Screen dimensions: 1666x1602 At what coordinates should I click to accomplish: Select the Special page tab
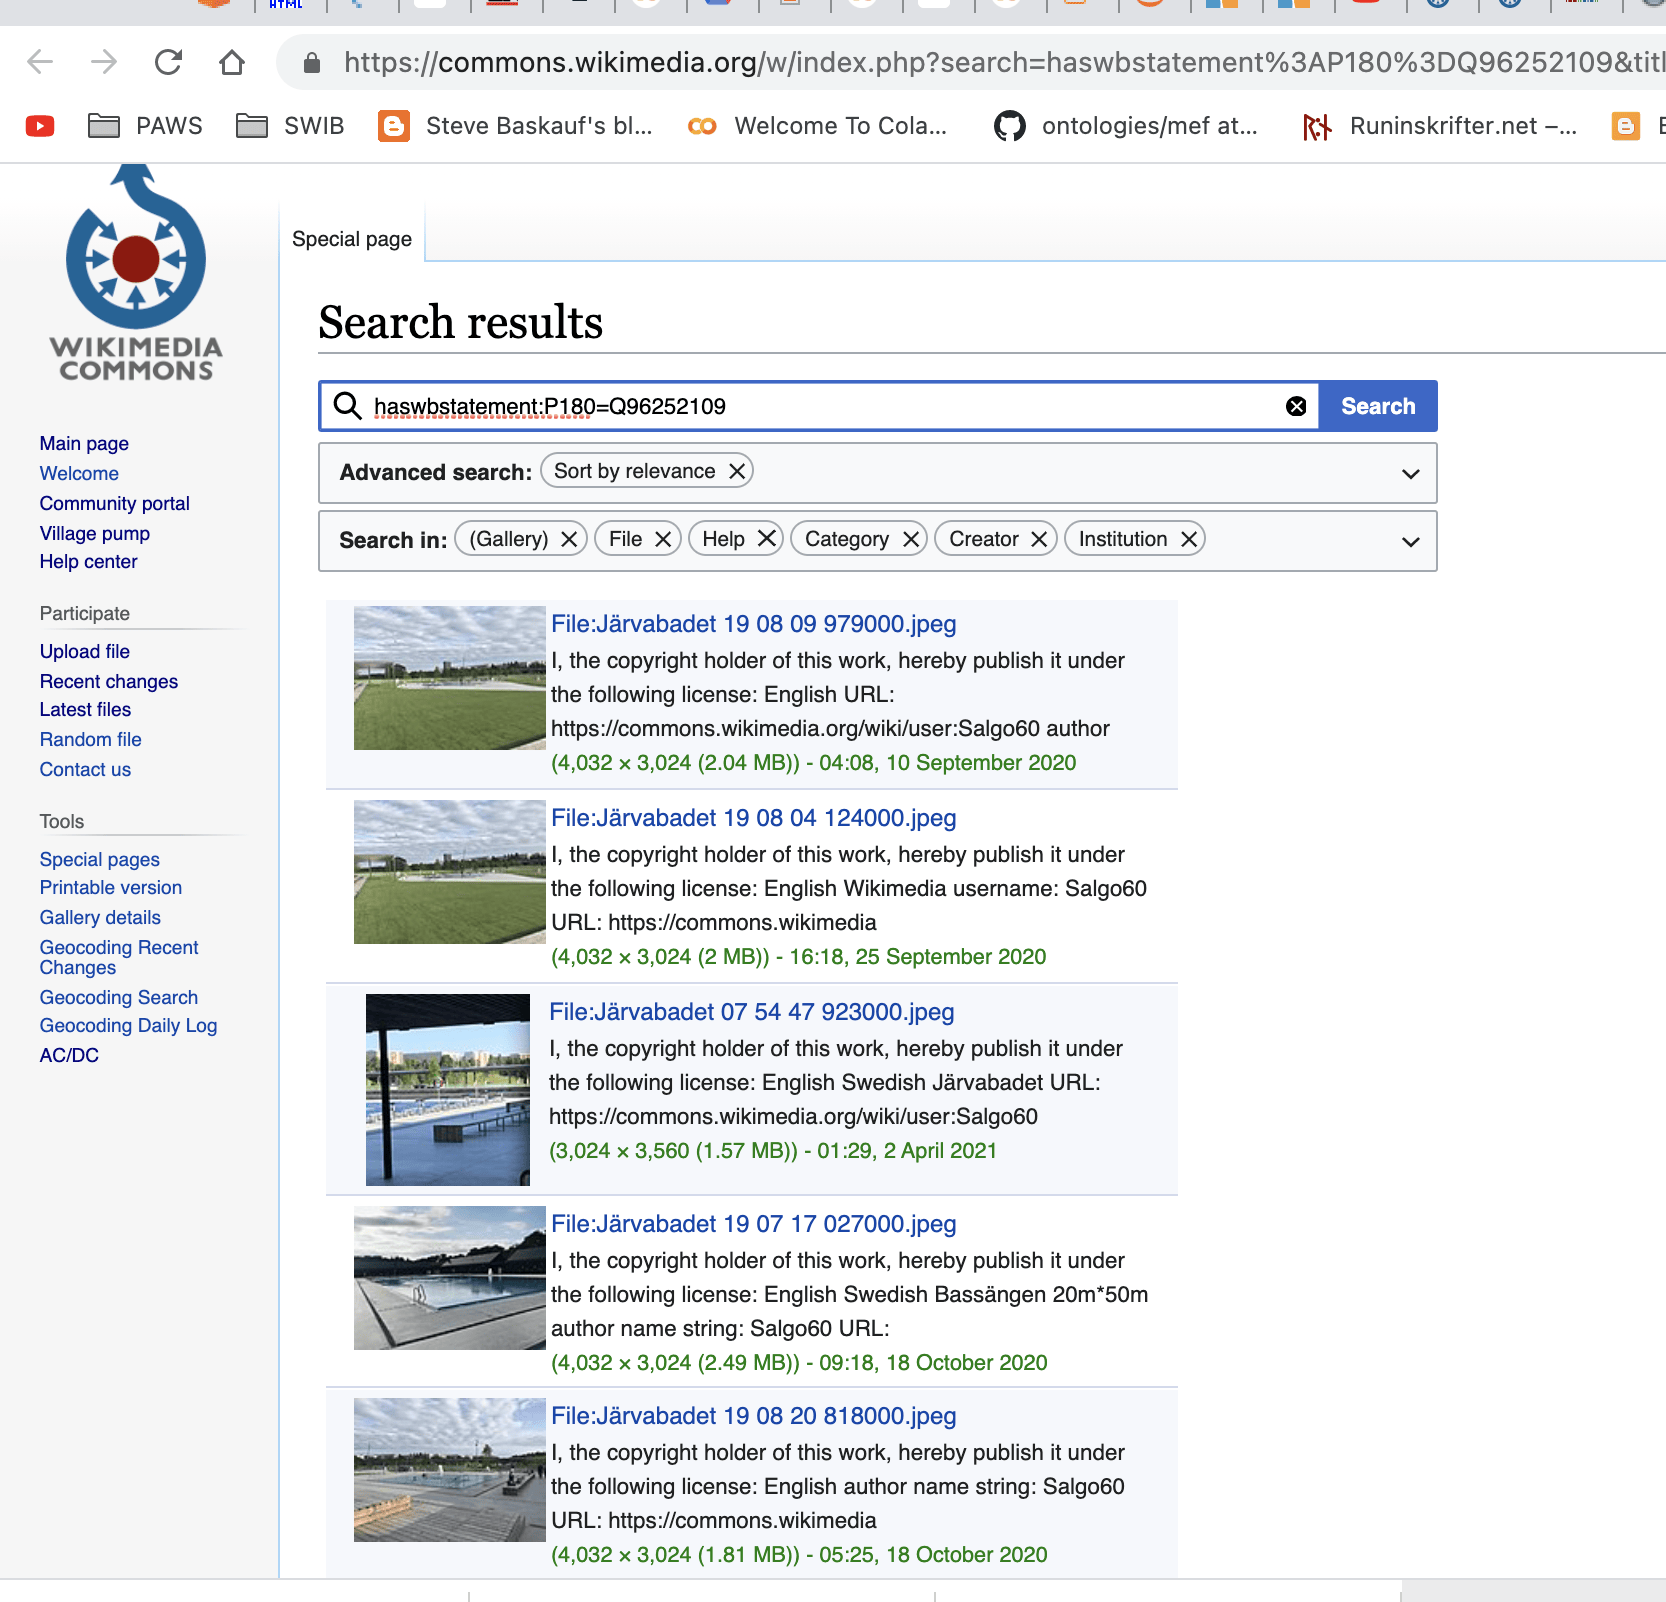point(352,239)
